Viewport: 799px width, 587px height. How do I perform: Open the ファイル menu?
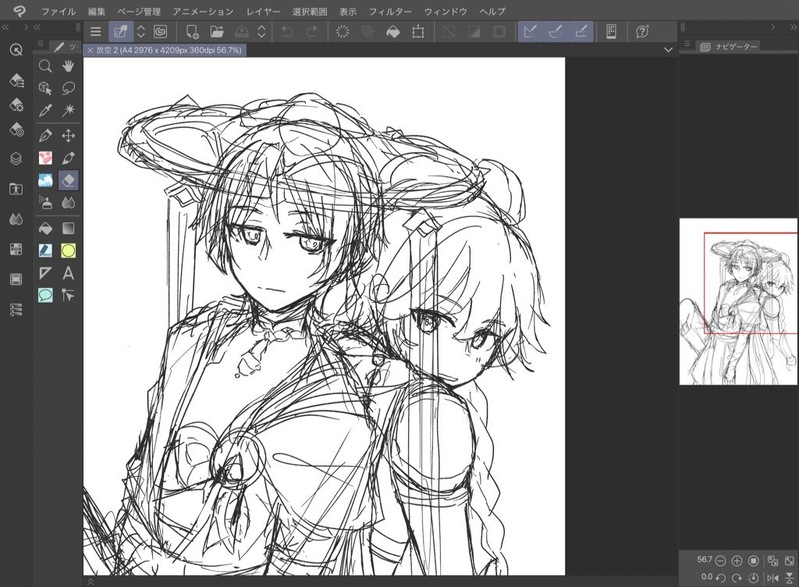coord(59,11)
